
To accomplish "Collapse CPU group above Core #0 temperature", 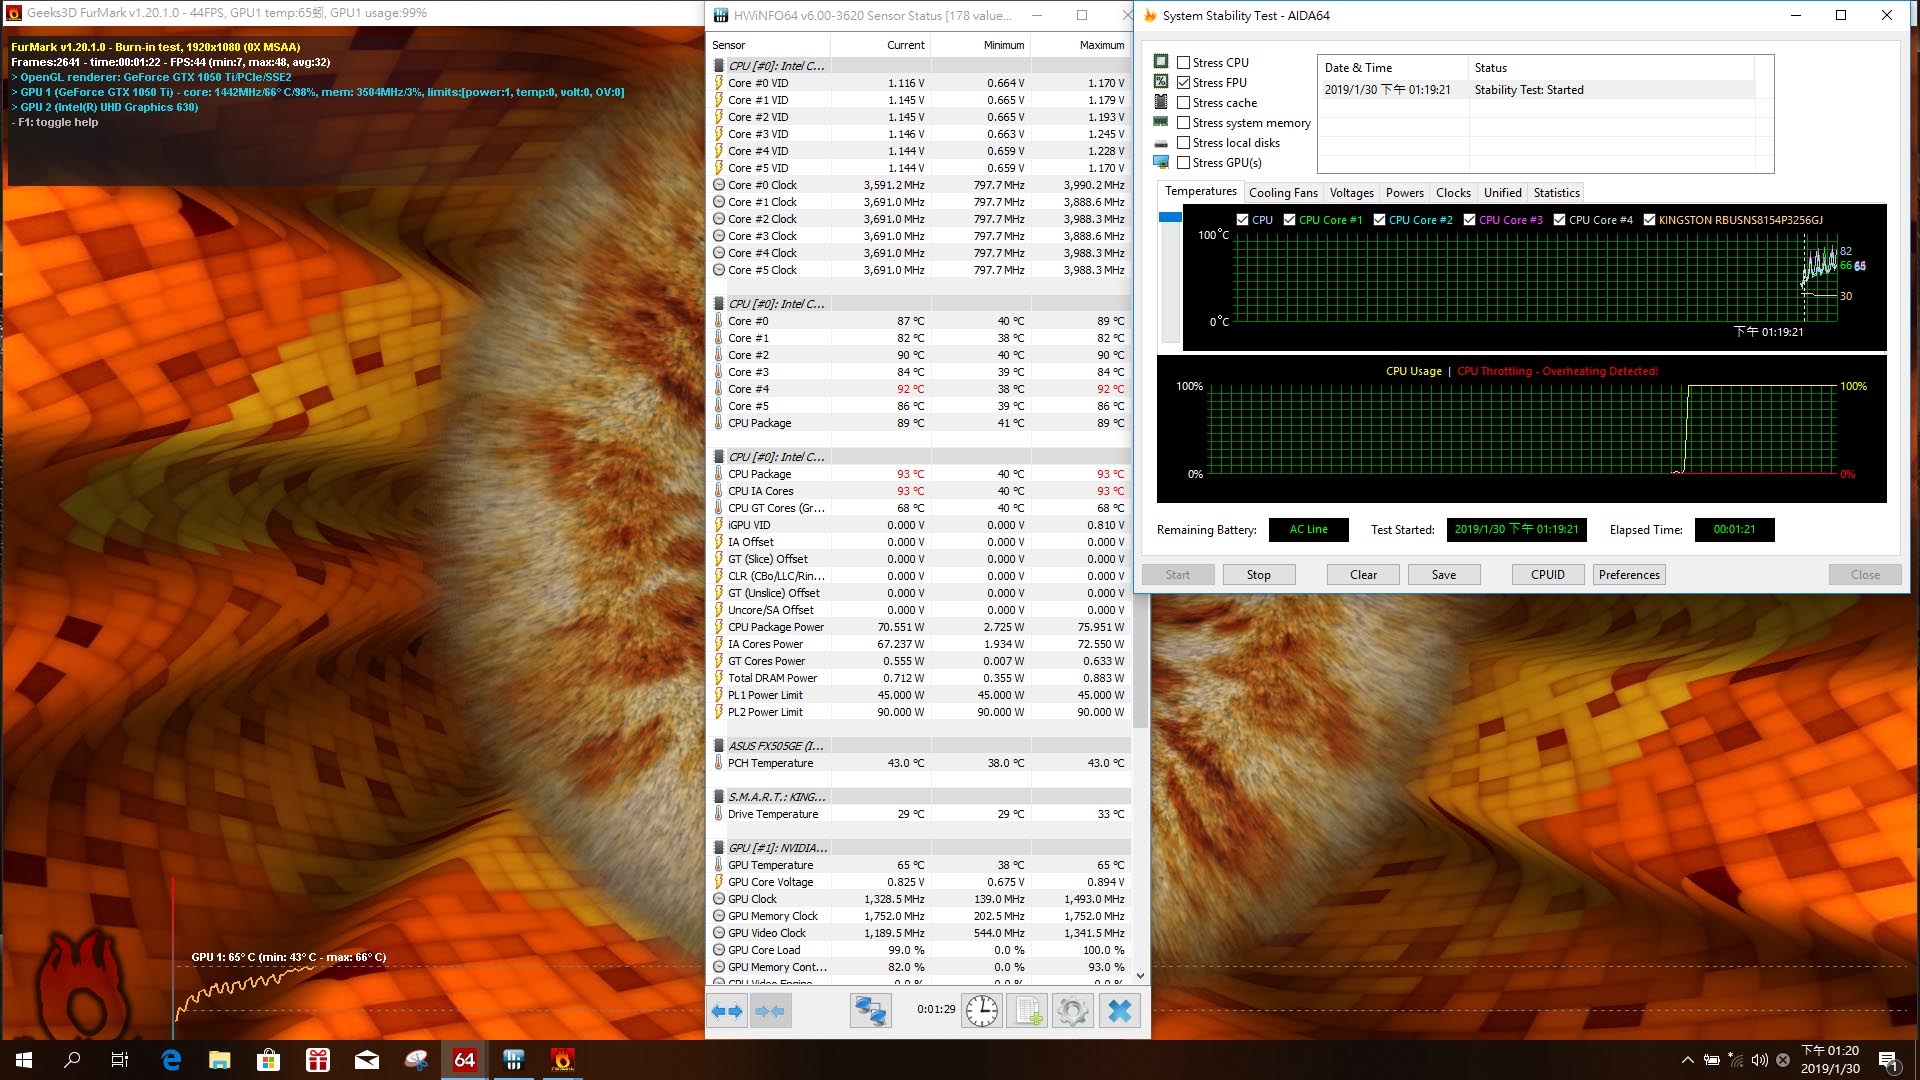I will pos(719,304).
